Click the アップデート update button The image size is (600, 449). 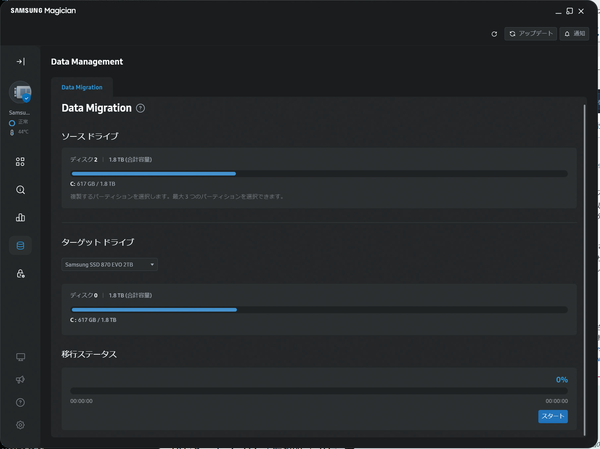pyautogui.click(x=530, y=34)
